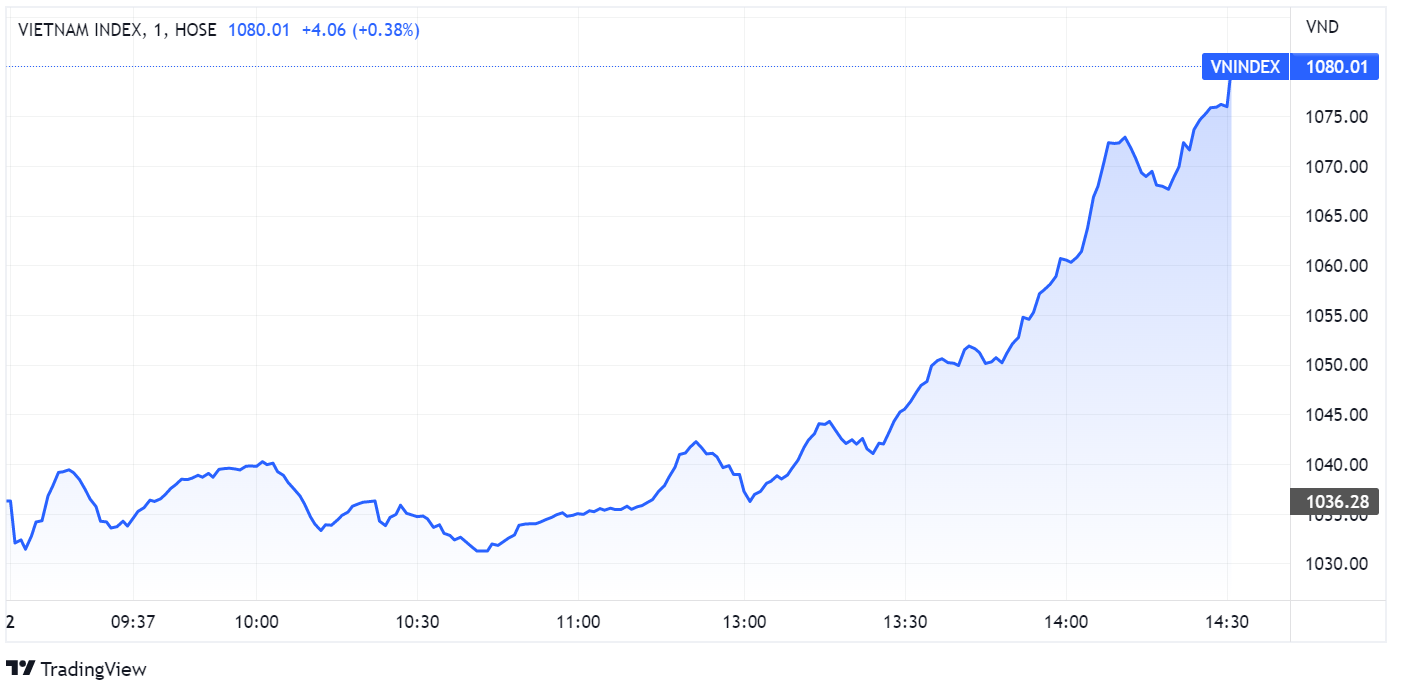Click the 1030.00 price scale label
Screen dimensions: 1401x695
[1335, 564]
